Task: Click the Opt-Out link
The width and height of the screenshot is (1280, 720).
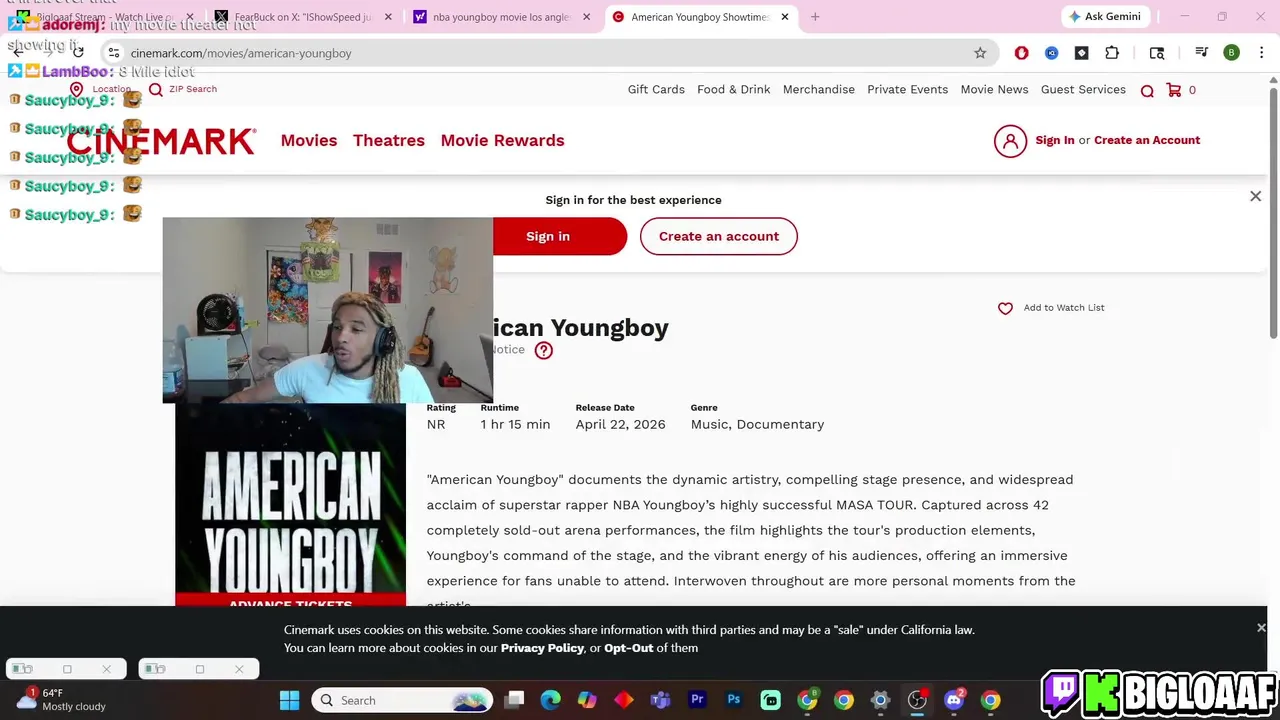Action: [x=629, y=648]
